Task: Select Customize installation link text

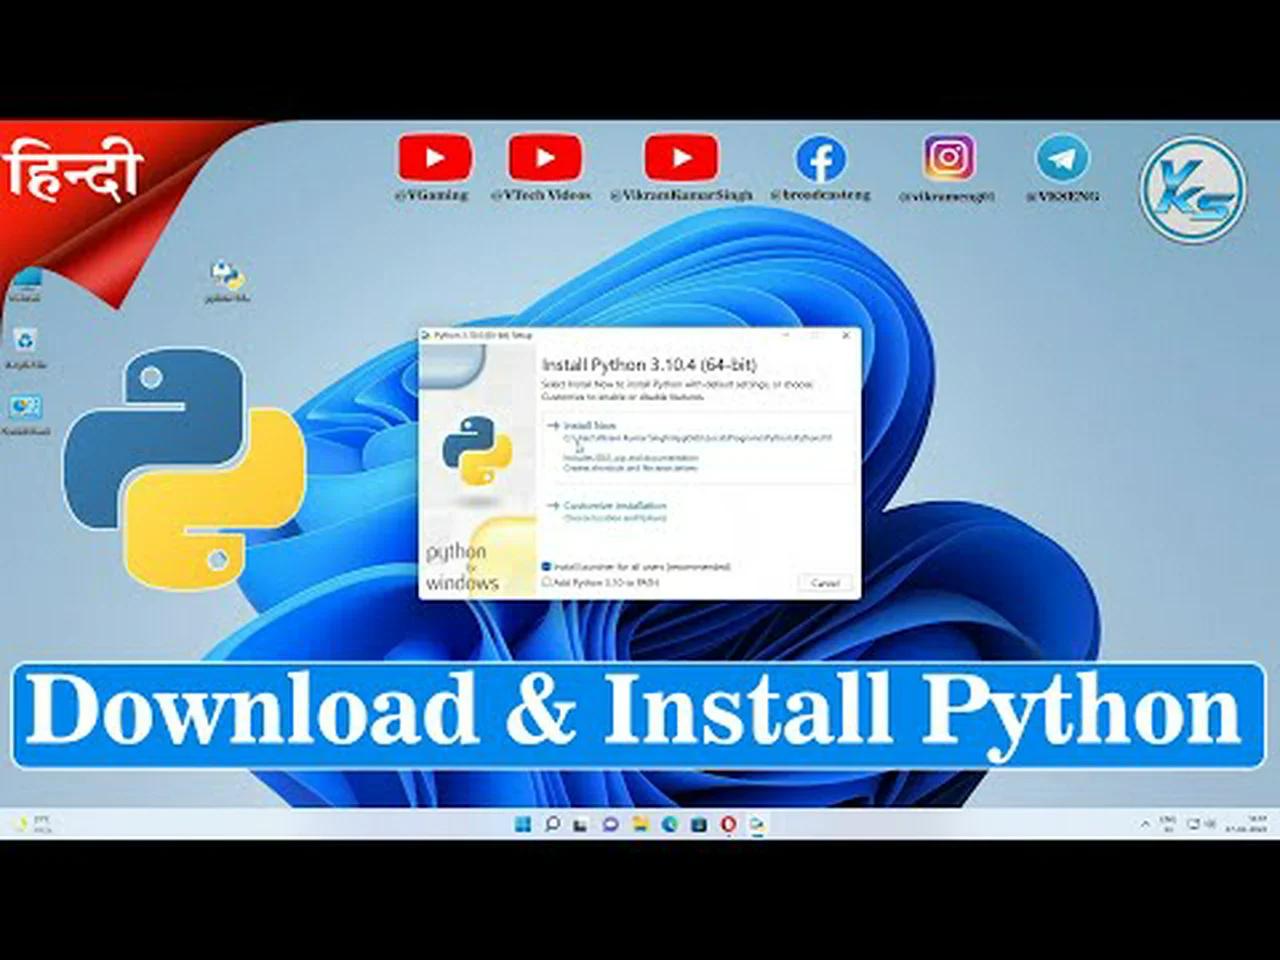Action: pos(614,506)
